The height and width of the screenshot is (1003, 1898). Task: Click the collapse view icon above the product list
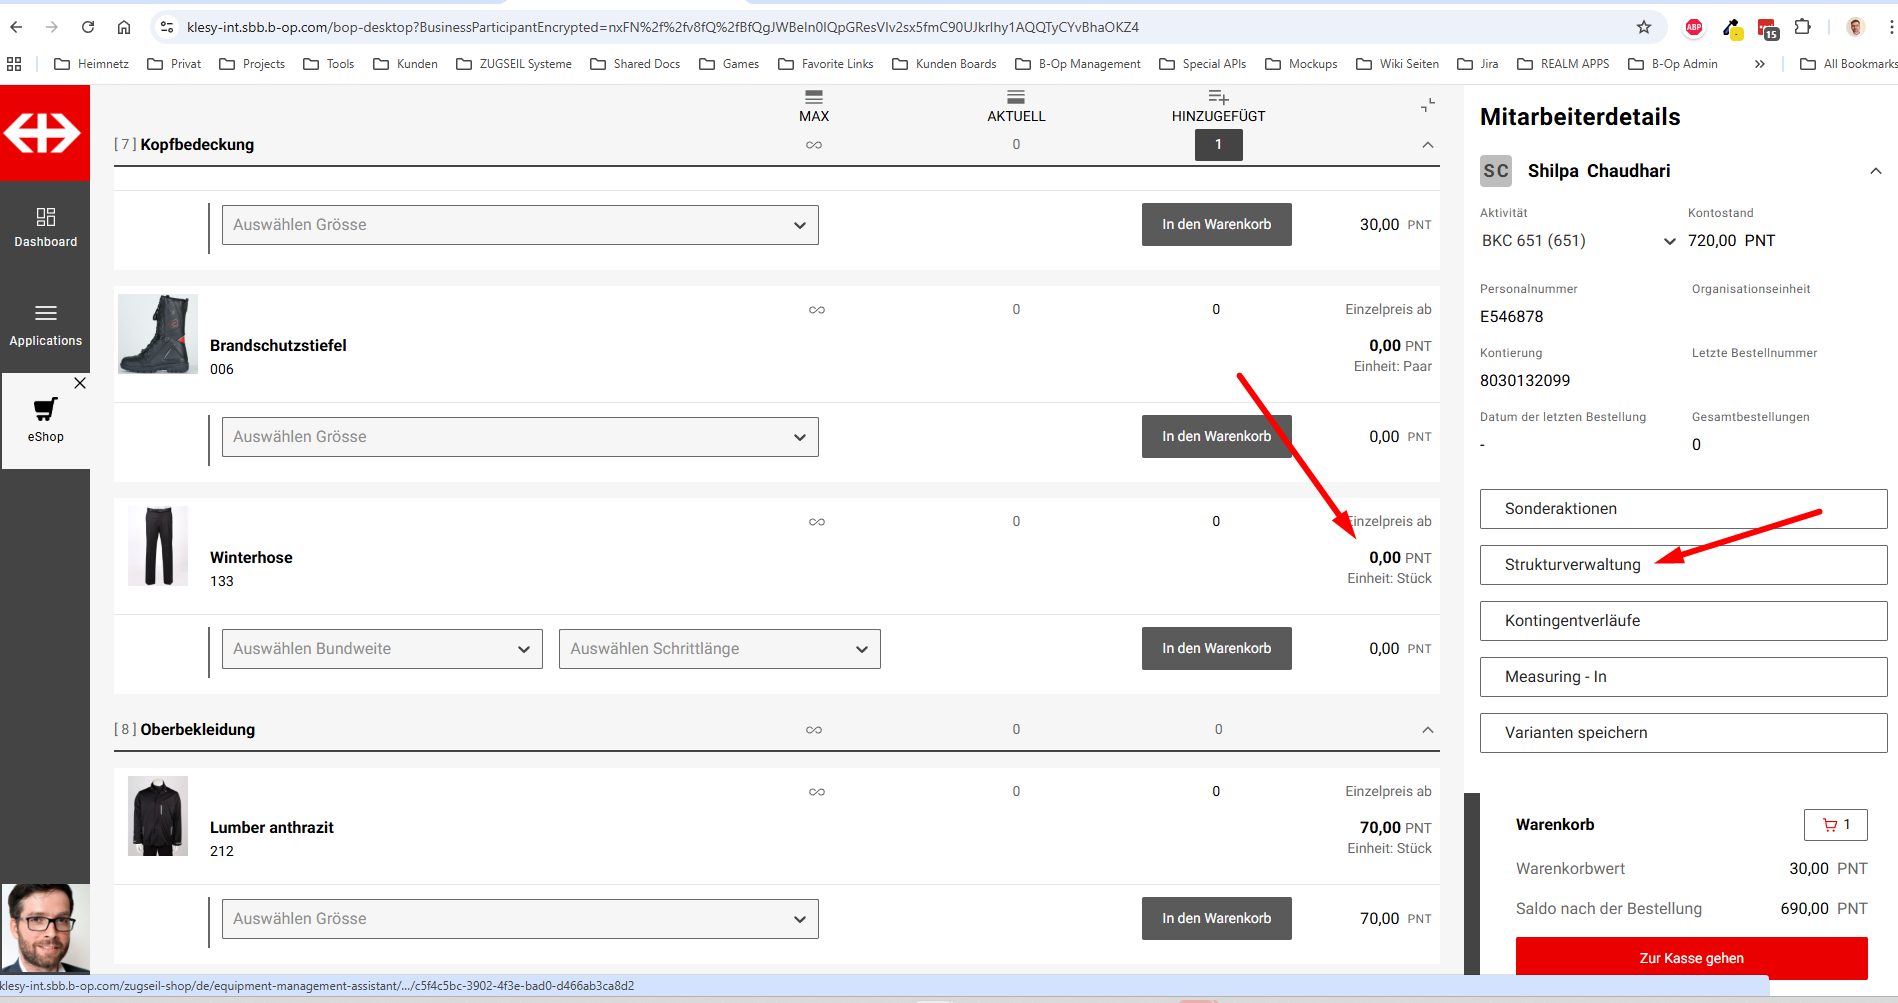click(1427, 105)
